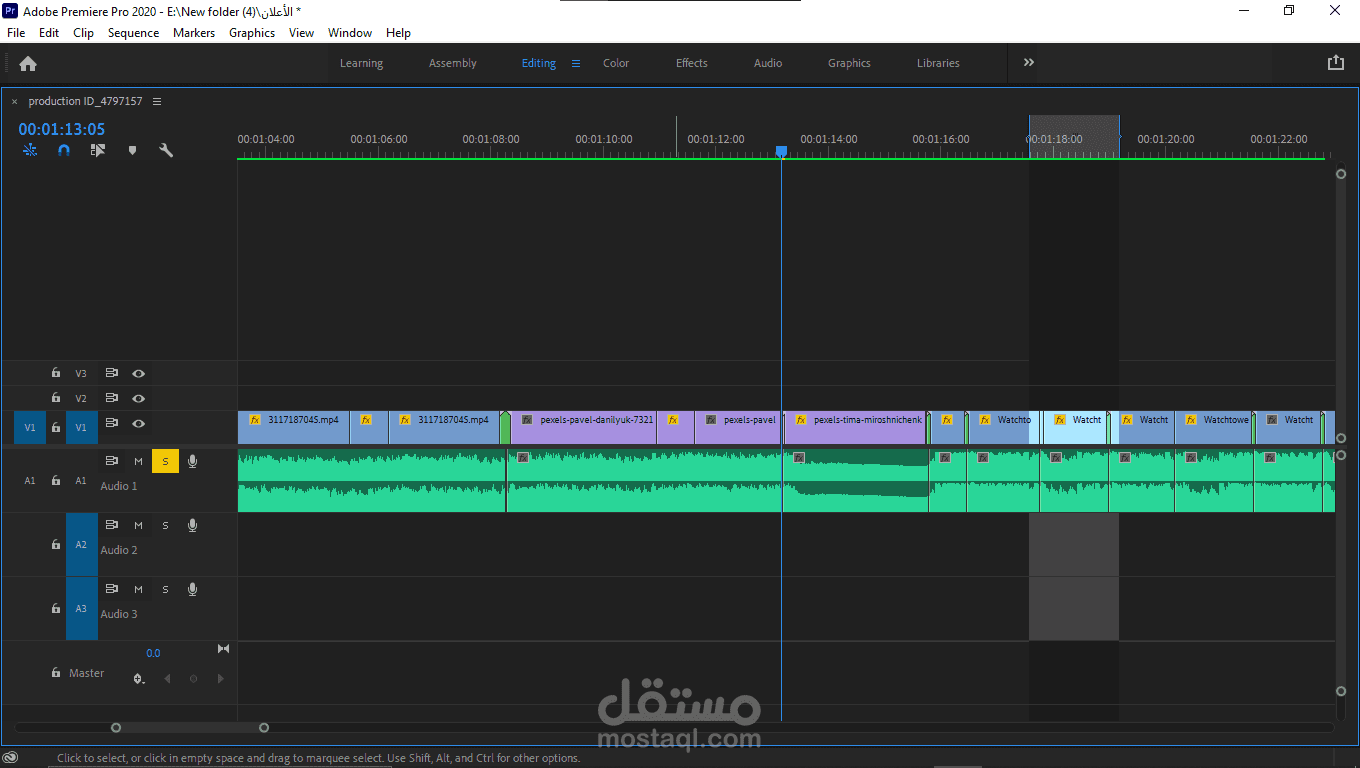Screen dimensions: 1360x768
Task: Enable voice-over record on Audio 2
Action: pos(193,525)
